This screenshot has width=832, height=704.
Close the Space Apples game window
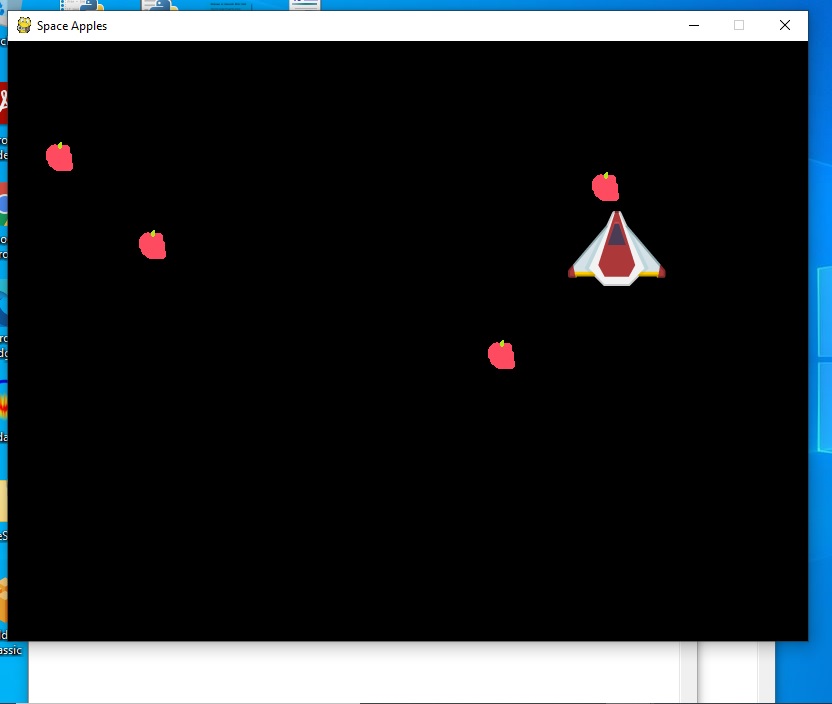785,25
